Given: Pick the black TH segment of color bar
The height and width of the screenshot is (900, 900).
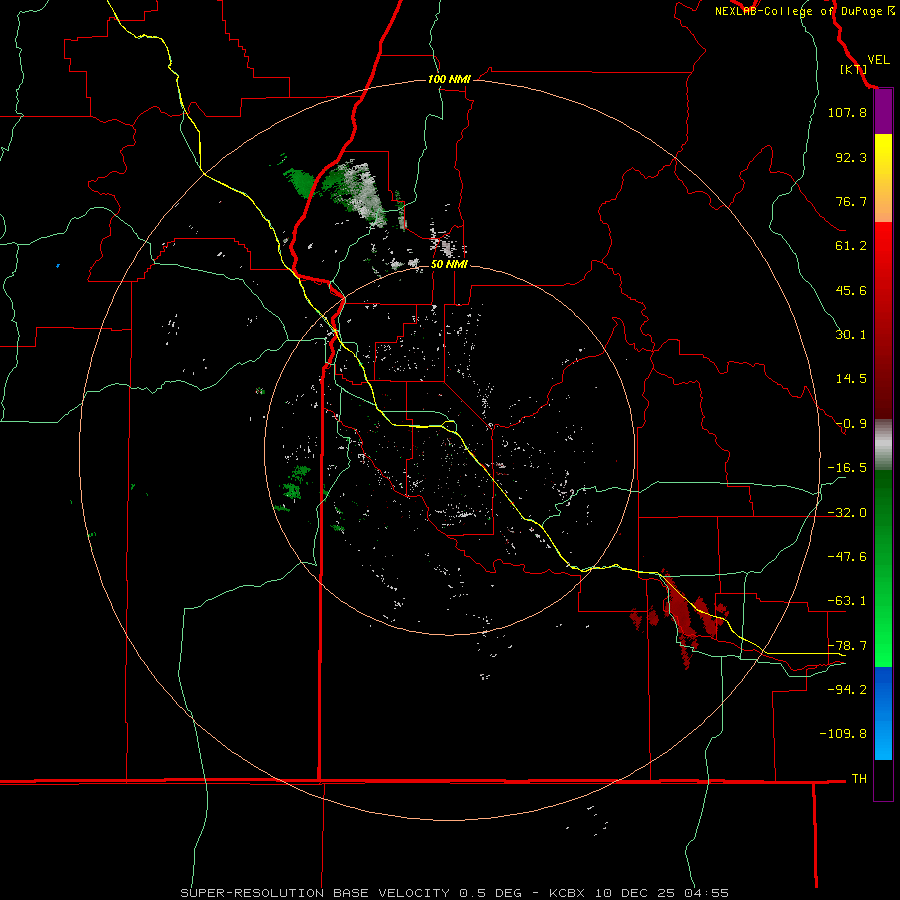Looking at the screenshot, I should coord(883,780).
